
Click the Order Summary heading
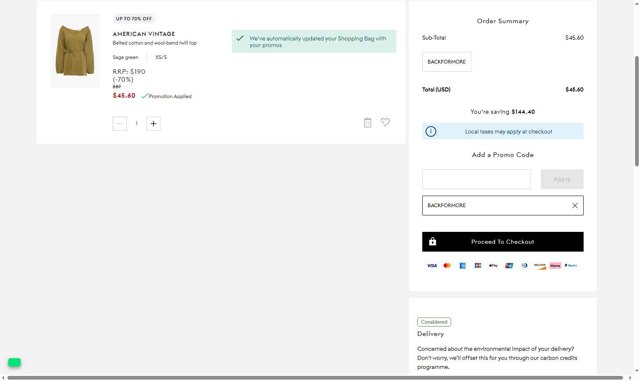(x=502, y=21)
